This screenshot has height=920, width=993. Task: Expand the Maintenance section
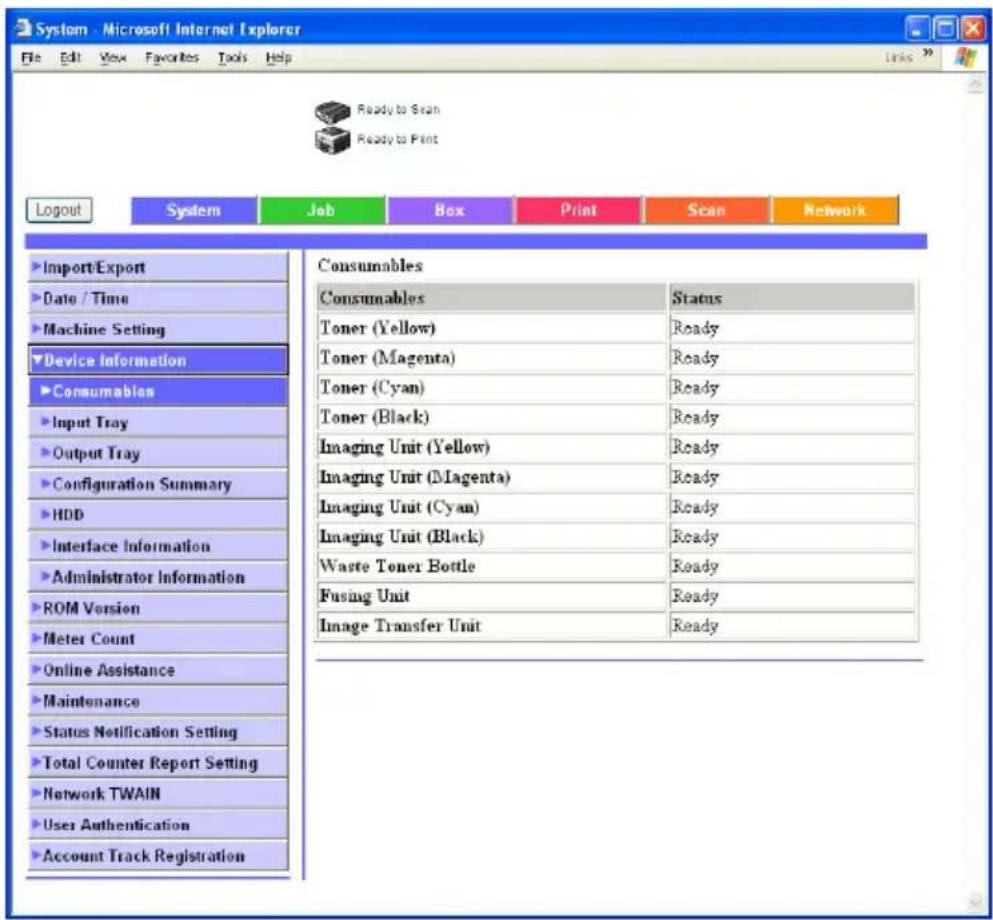click(158, 701)
